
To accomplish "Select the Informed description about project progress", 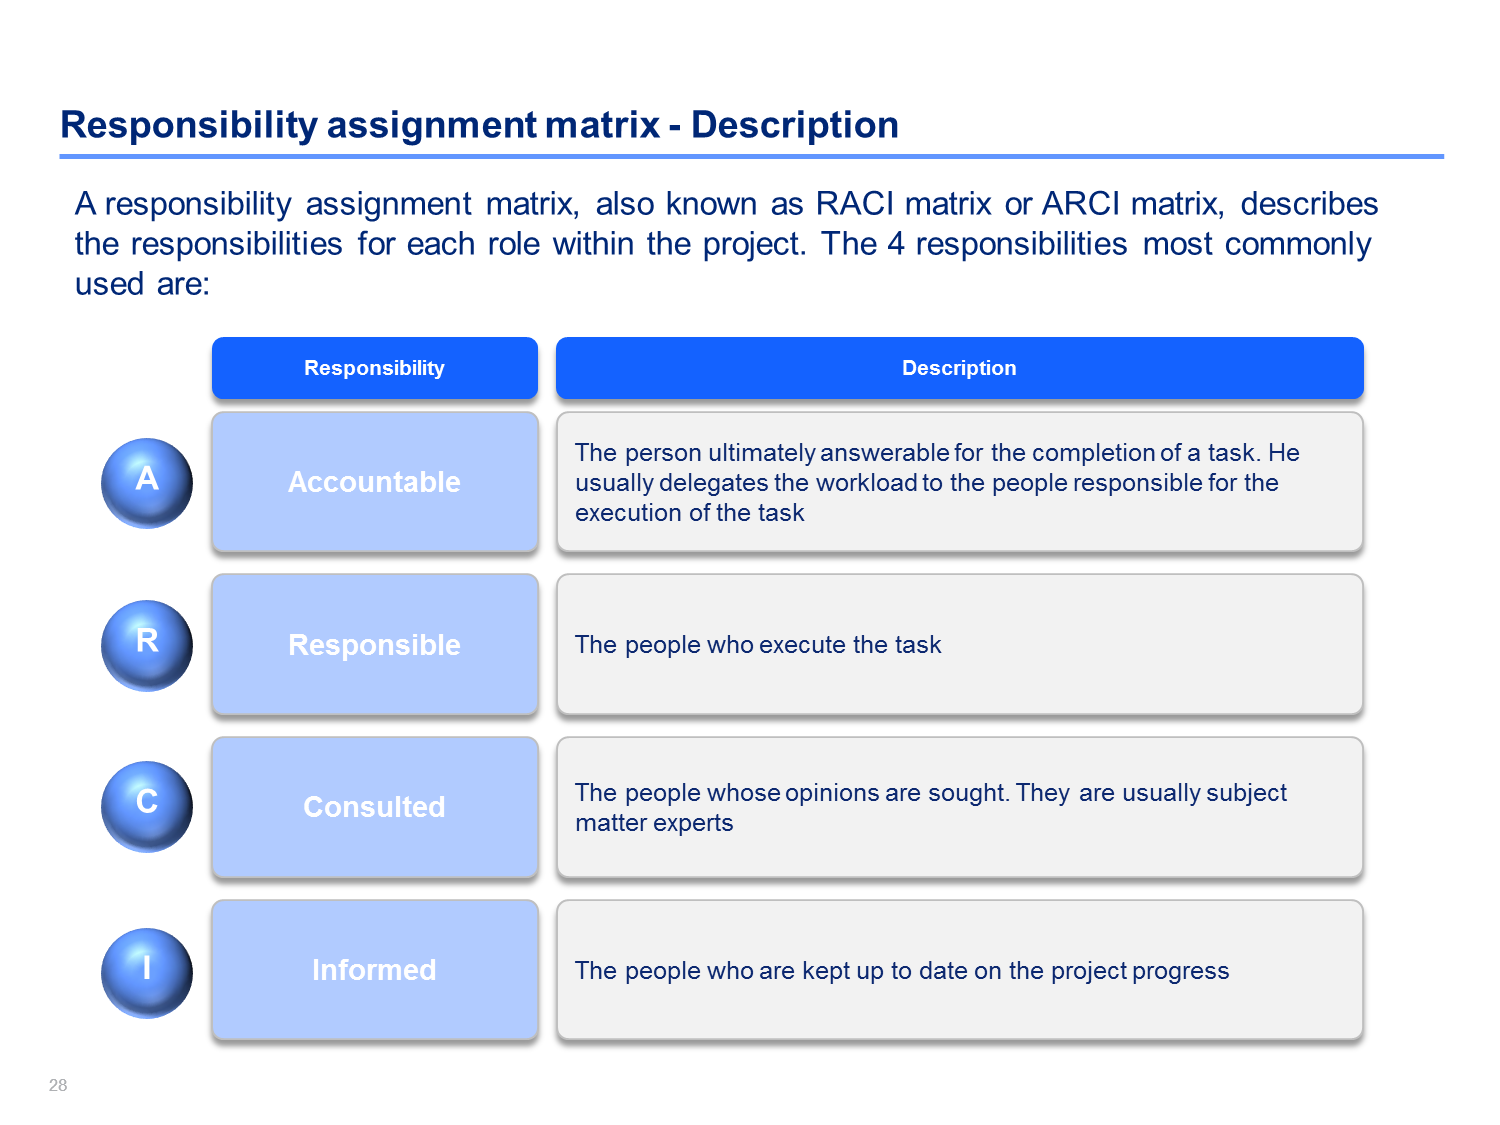I will click(x=960, y=970).
